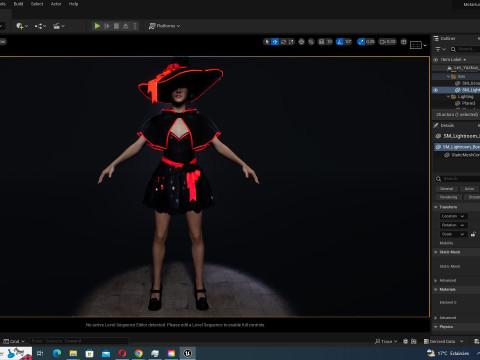Toggle rotation angle snapping
Screen dimensions: 480x360
coord(340,42)
